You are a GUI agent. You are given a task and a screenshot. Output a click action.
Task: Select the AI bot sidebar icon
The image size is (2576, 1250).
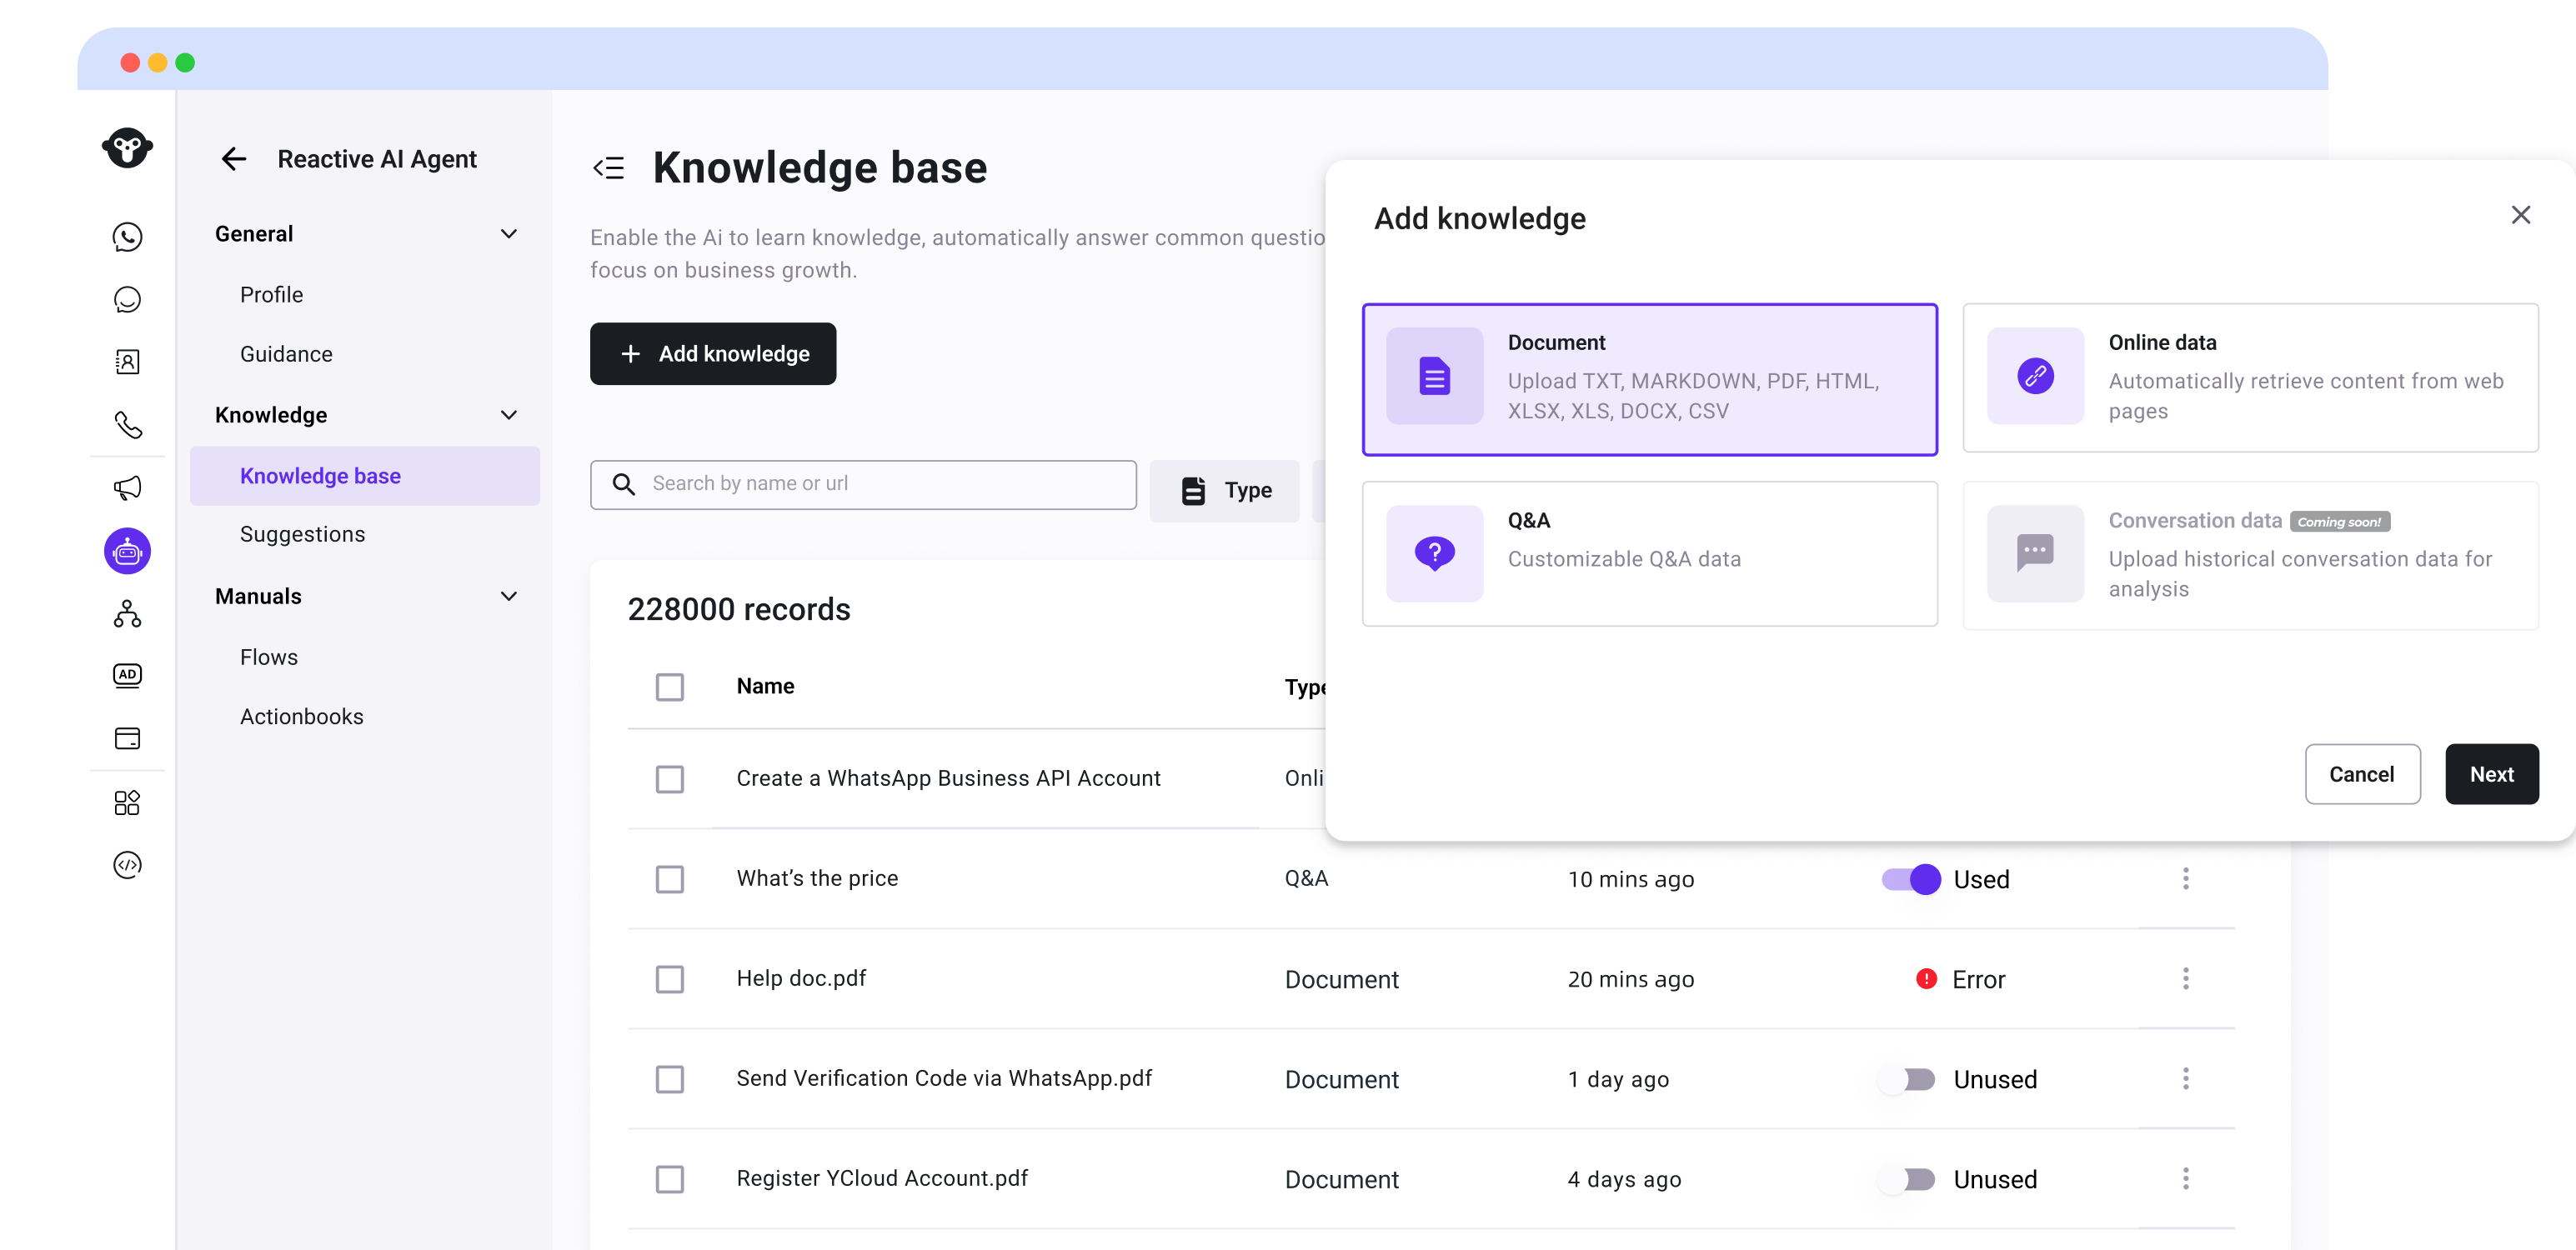pos(127,551)
